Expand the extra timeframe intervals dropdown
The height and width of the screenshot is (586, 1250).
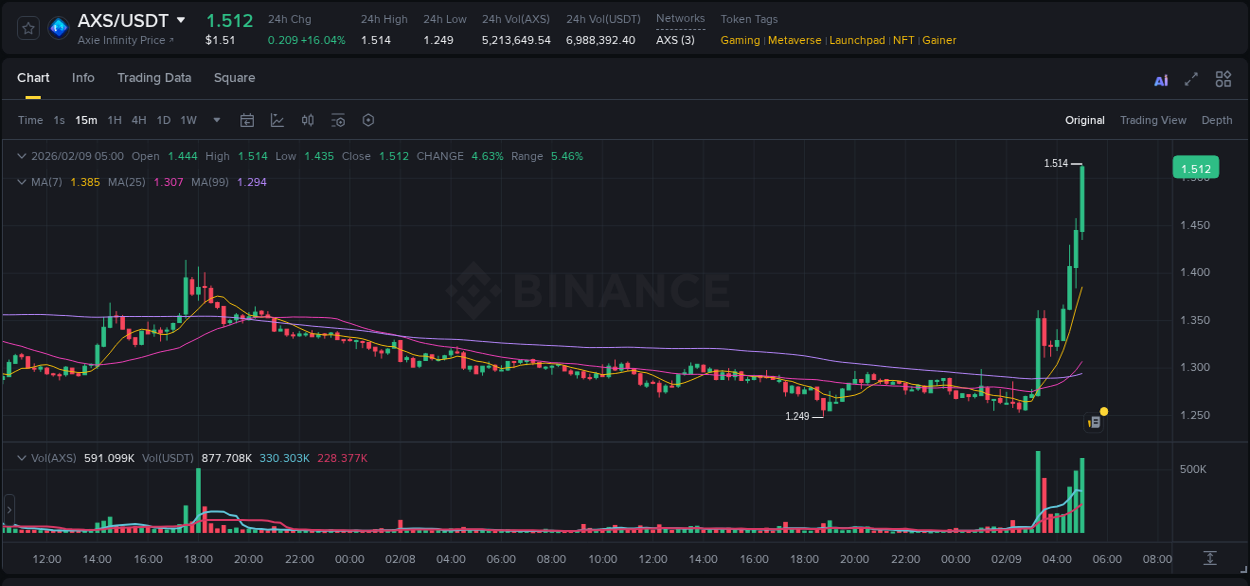tap(216, 120)
